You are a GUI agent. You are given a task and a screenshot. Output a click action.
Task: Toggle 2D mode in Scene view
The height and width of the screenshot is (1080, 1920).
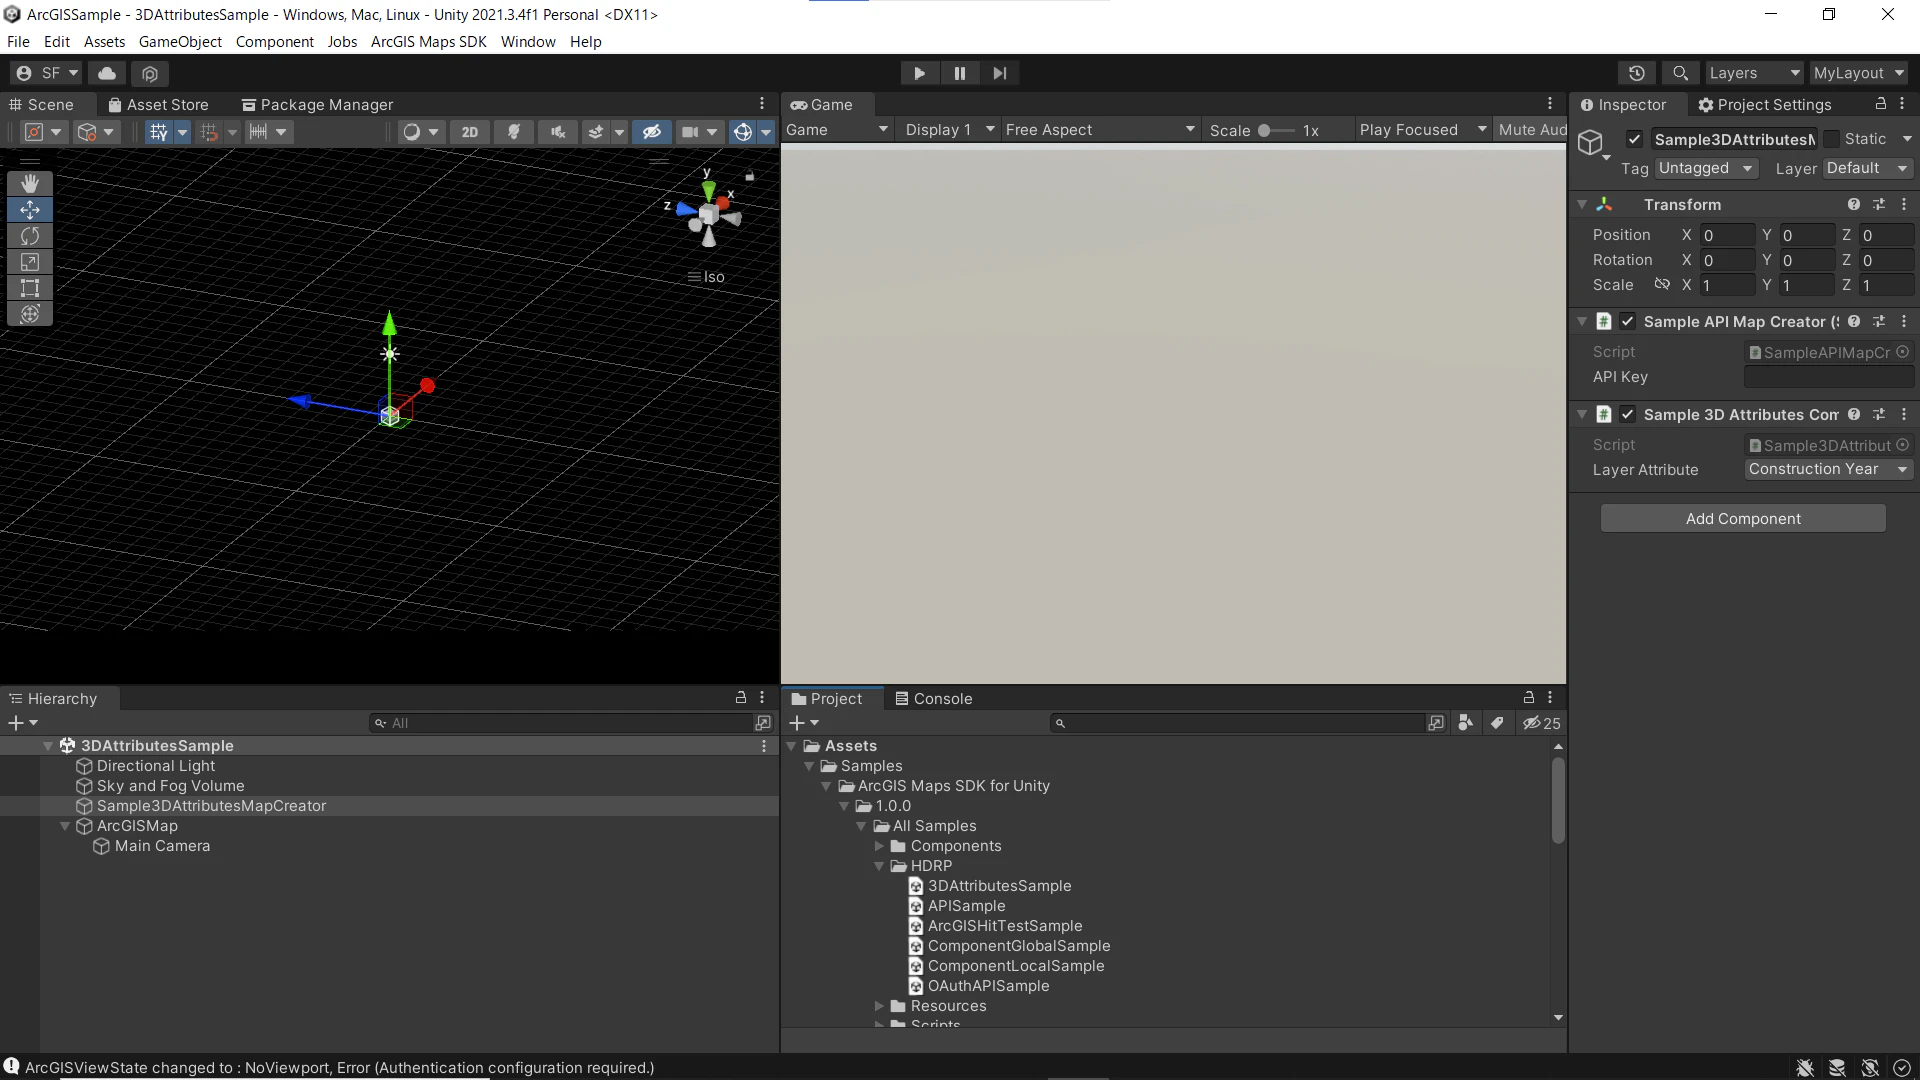469,132
